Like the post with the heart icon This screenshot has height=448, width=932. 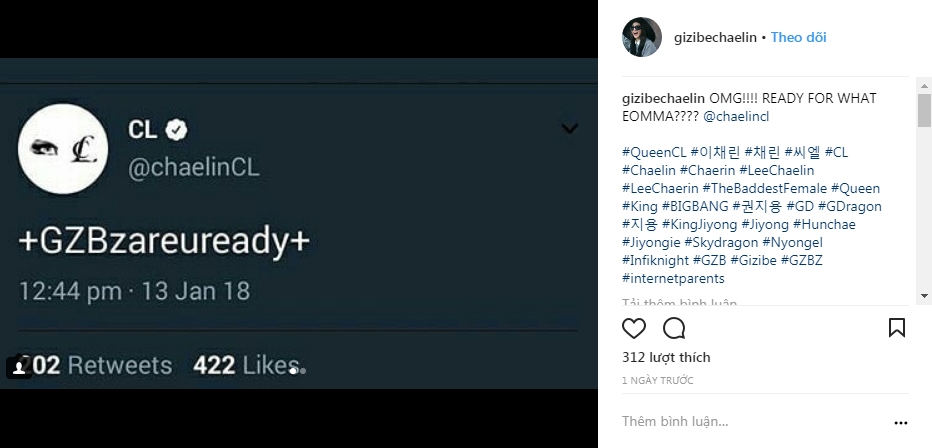pyautogui.click(x=634, y=328)
